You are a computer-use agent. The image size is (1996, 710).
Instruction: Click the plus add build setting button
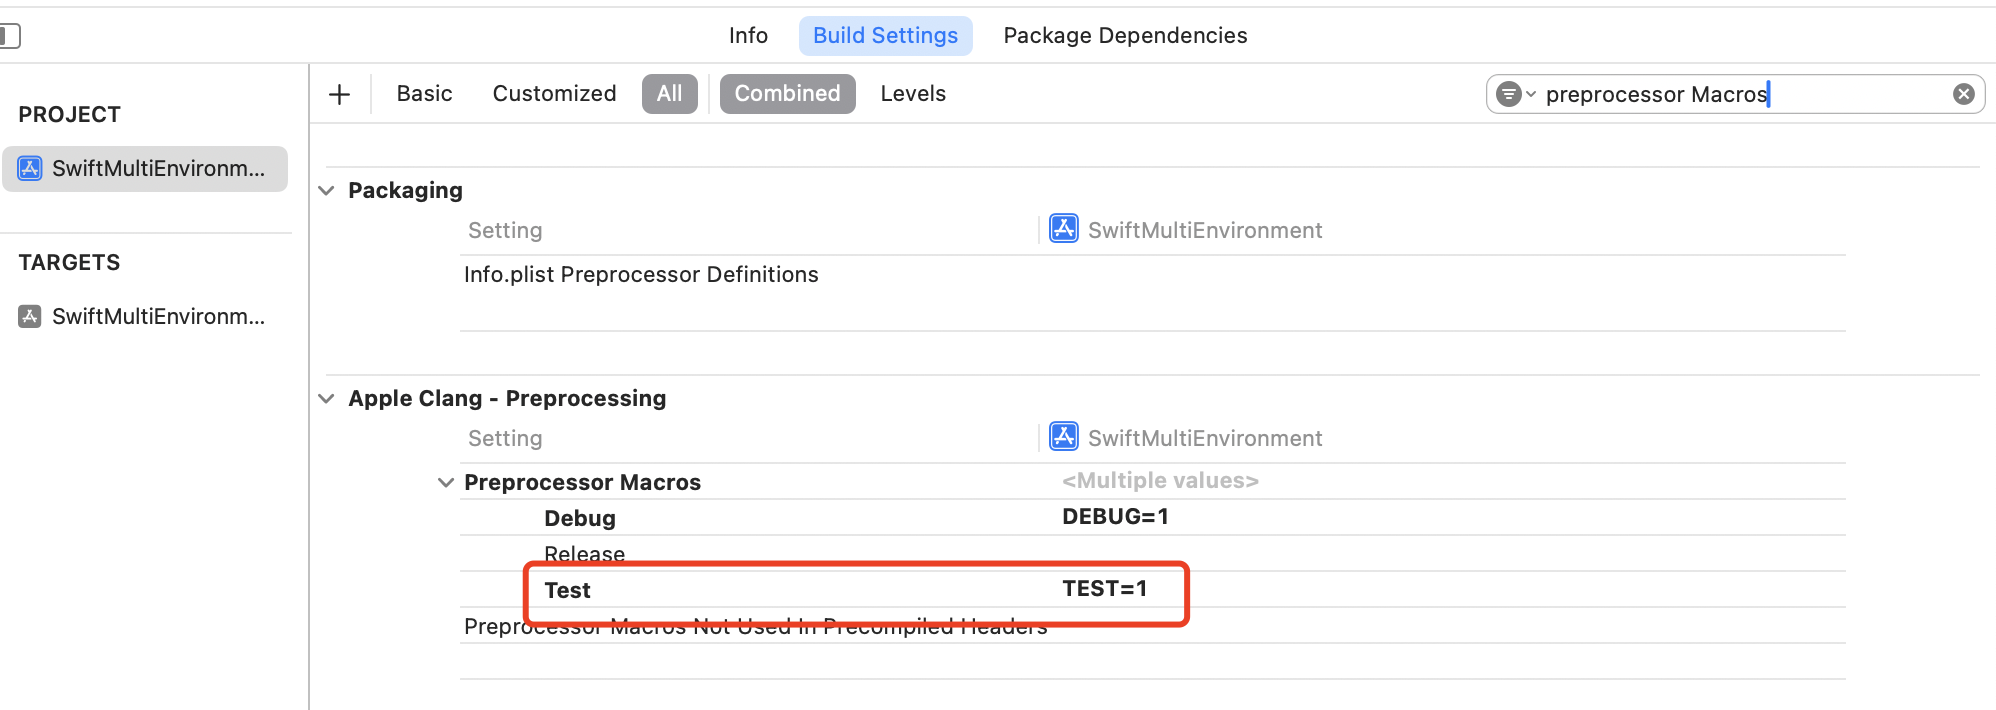click(339, 95)
